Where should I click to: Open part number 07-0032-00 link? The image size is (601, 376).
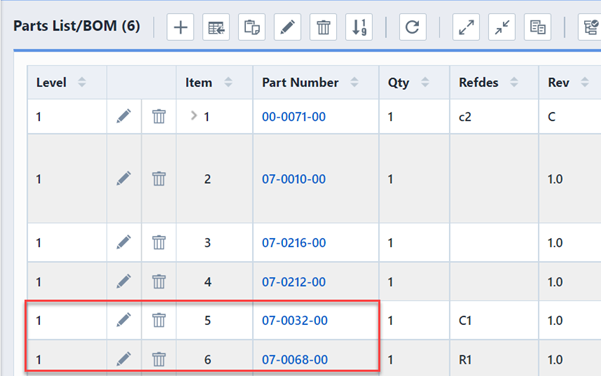pos(295,320)
